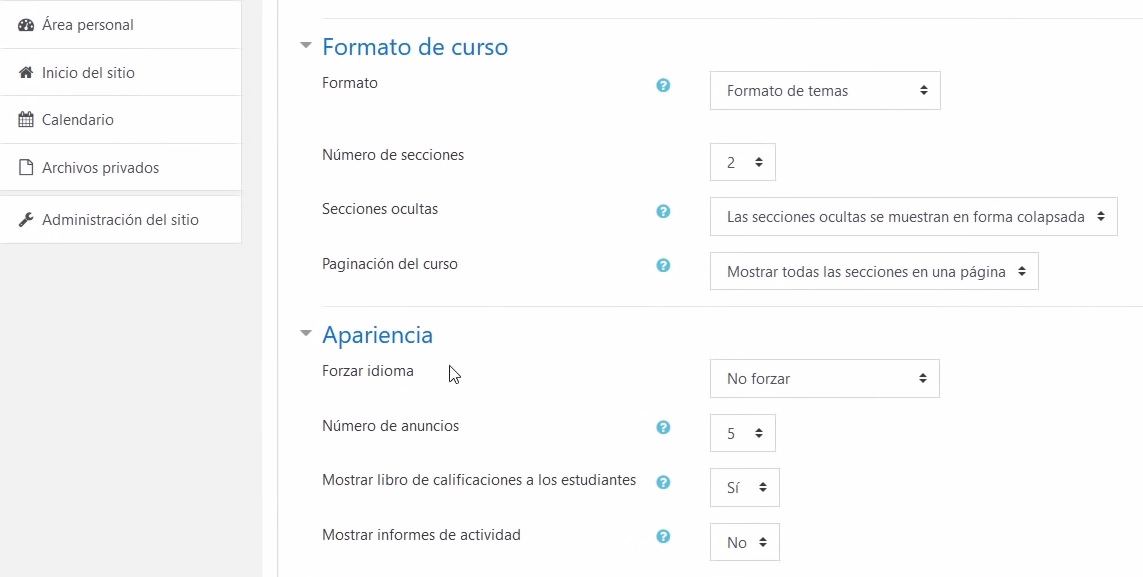This screenshot has height=577, width=1143.
Task: Open the Secciones ocultas selection dropdown
Action: [913, 216]
